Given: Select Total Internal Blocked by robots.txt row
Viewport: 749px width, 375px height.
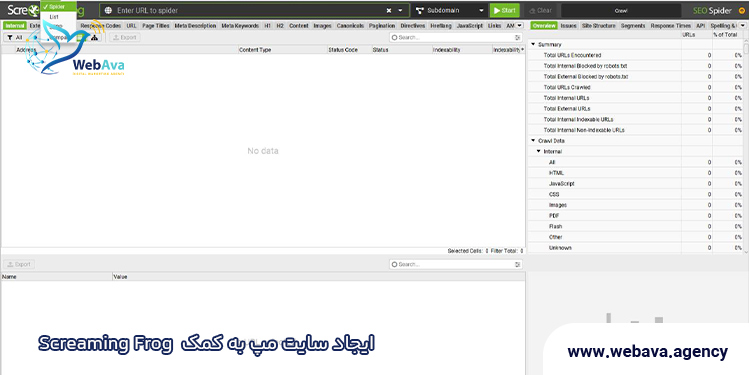Looking at the screenshot, I should click(x=635, y=66).
